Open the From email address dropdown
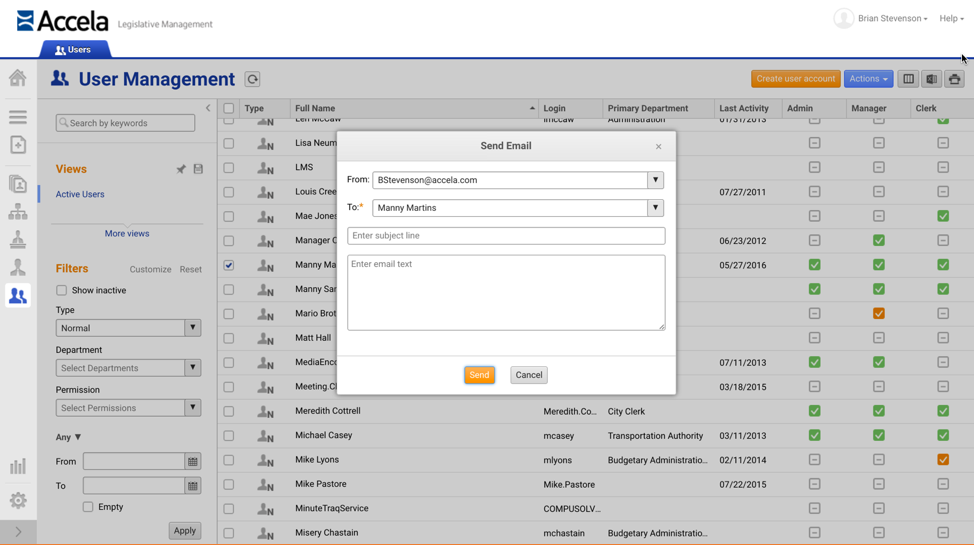974x545 pixels. (x=655, y=180)
